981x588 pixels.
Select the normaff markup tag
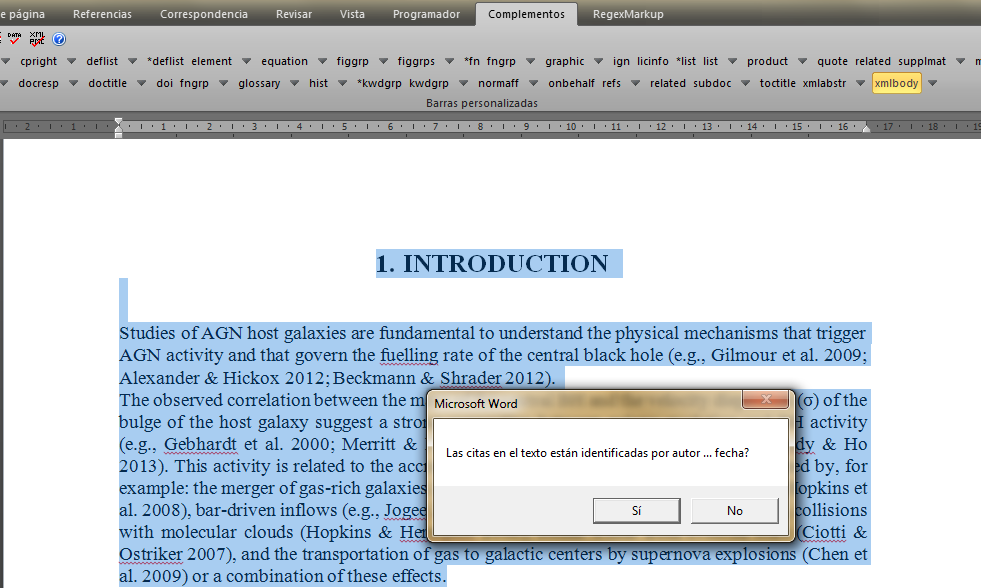(x=498, y=83)
